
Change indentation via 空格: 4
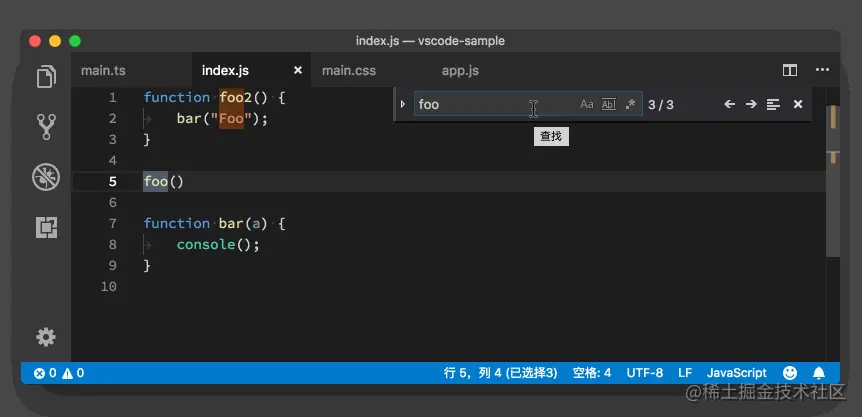click(x=592, y=373)
